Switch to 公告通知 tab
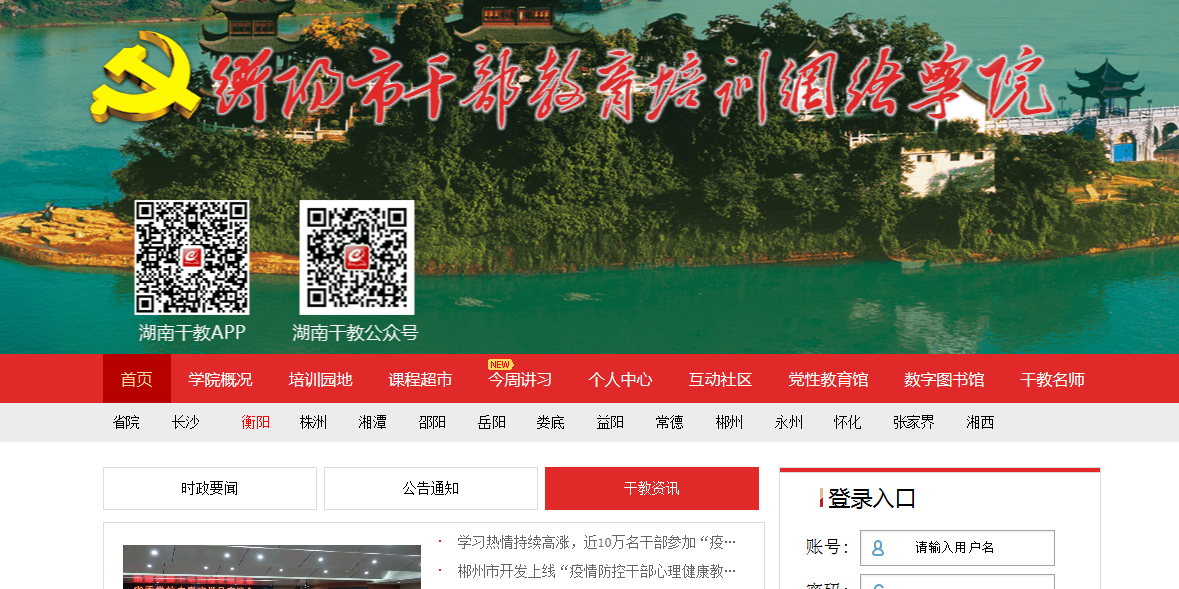Image resolution: width=1179 pixels, height=589 pixels. (x=431, y=488)
